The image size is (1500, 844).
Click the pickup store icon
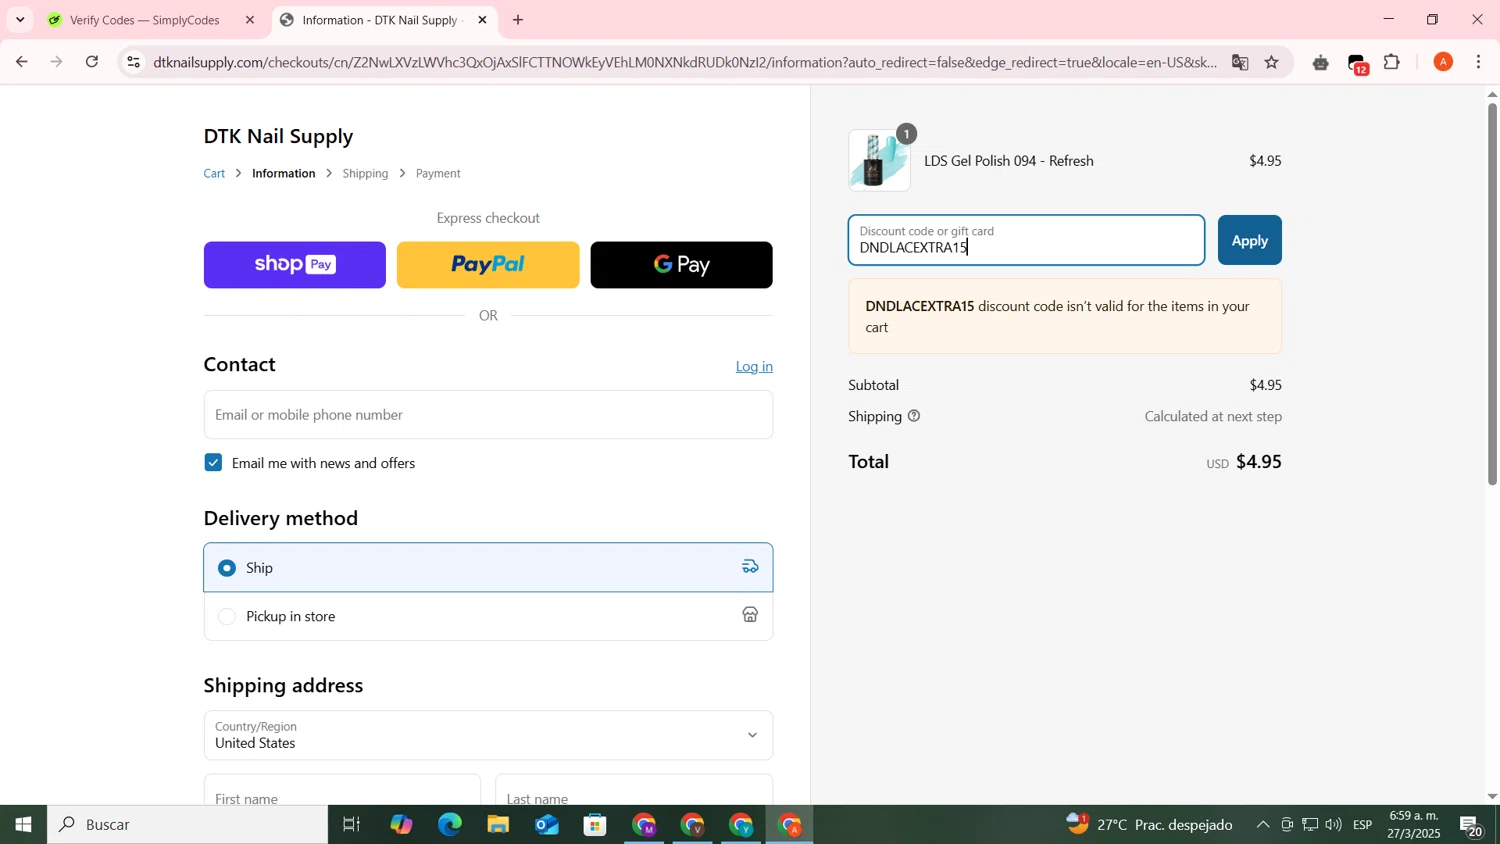(x=750, y=615)
